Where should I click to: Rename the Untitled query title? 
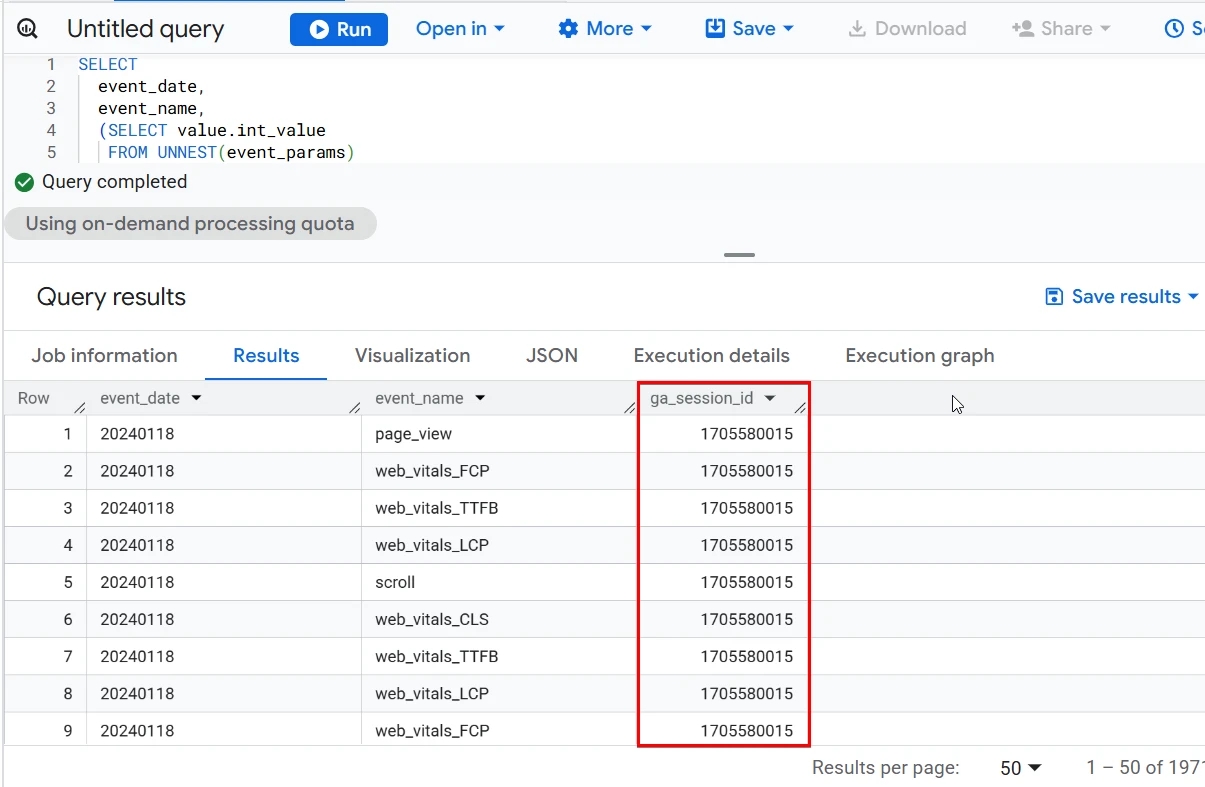[x=145, y=29]
